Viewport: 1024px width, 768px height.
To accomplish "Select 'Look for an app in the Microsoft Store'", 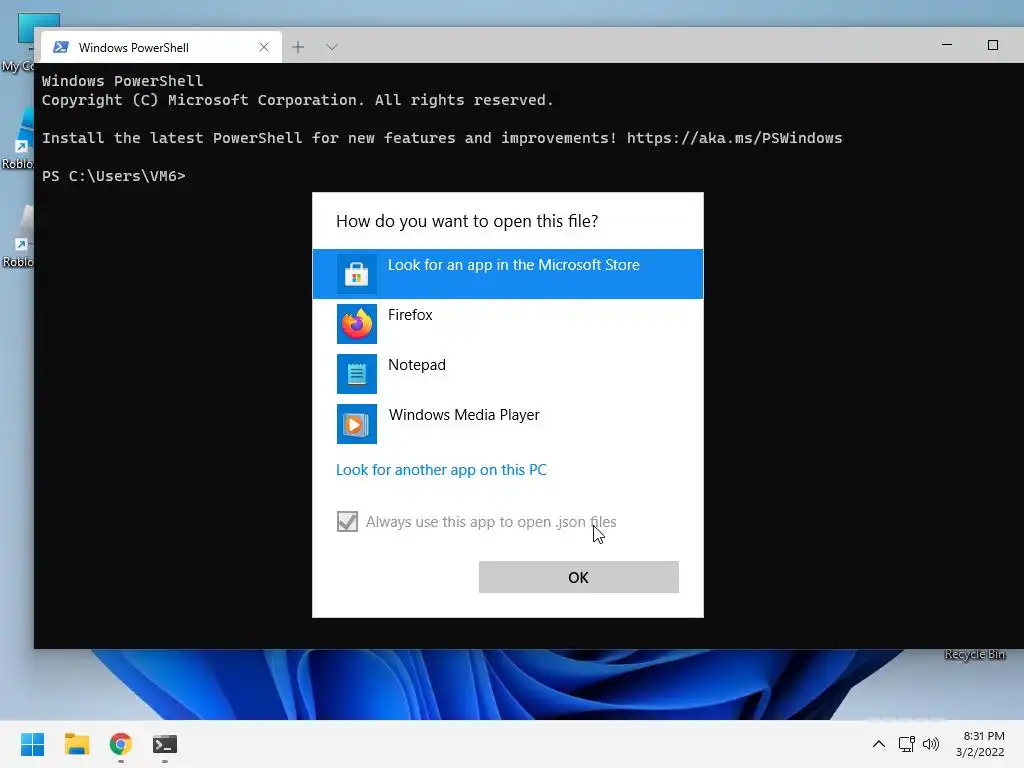I will [x=508, y=274].
